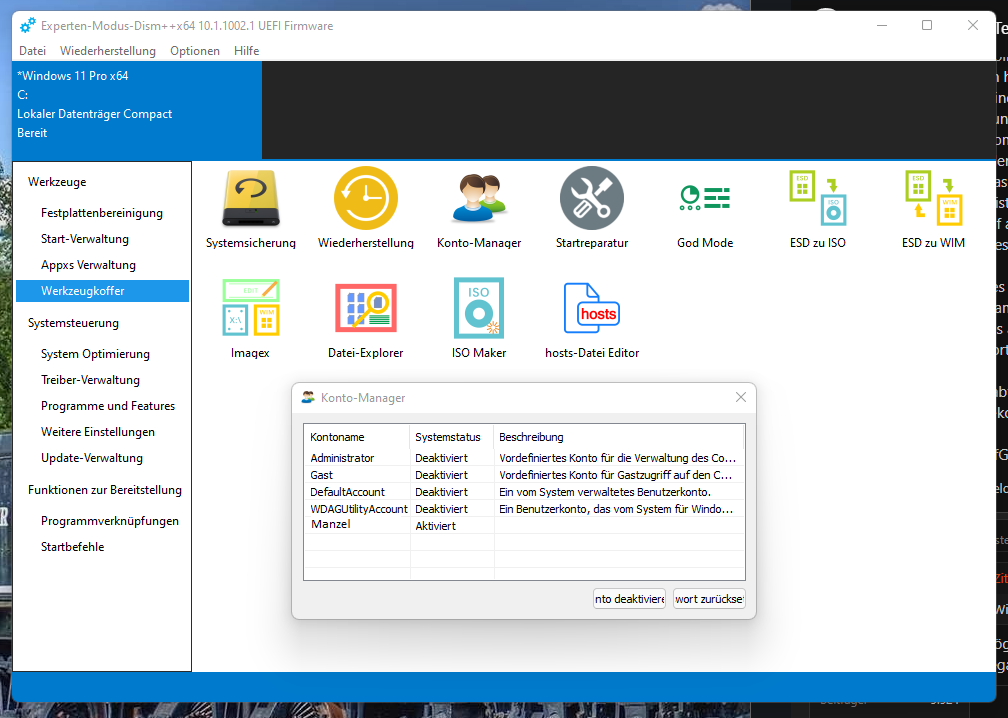Select Programmverknüpfungen in sidebar
The image size is (1008, 718).
click(102, 521)
